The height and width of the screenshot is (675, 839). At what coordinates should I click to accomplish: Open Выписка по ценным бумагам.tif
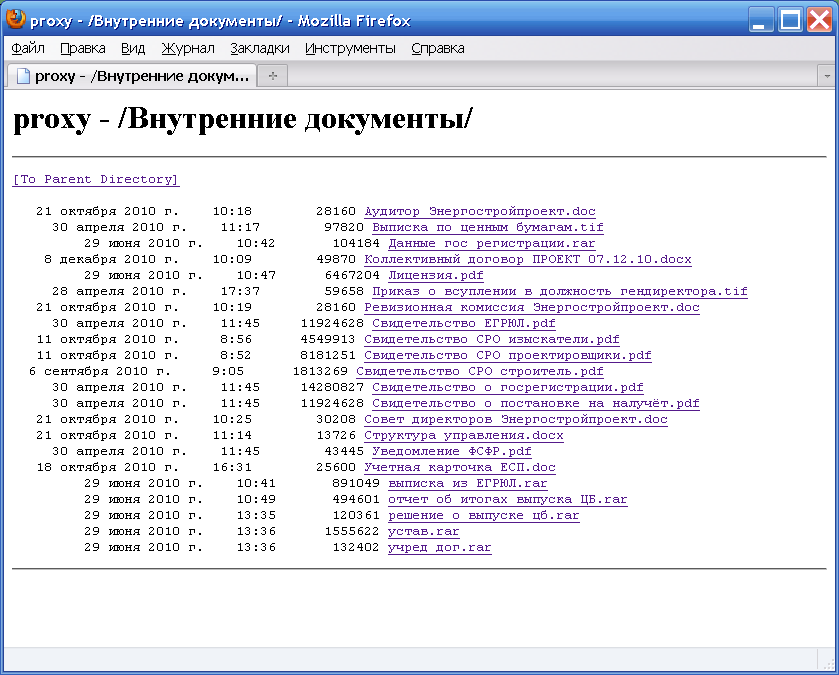click(488, 227)
